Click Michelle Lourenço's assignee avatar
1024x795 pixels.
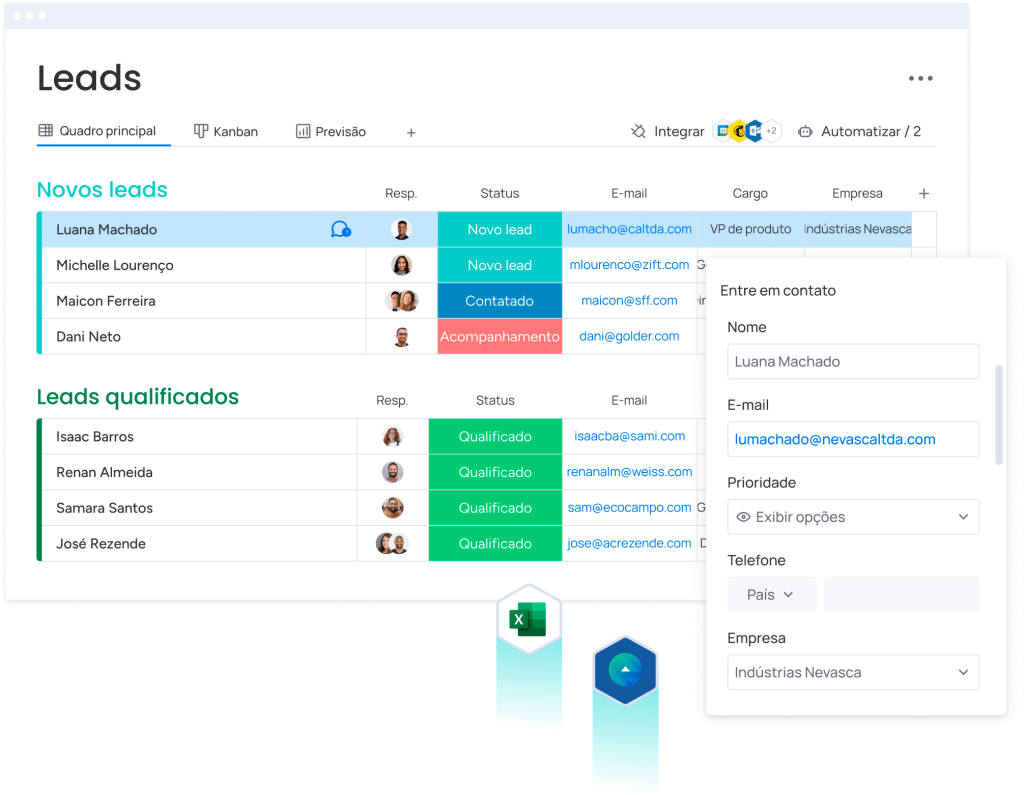coord(401,265)
